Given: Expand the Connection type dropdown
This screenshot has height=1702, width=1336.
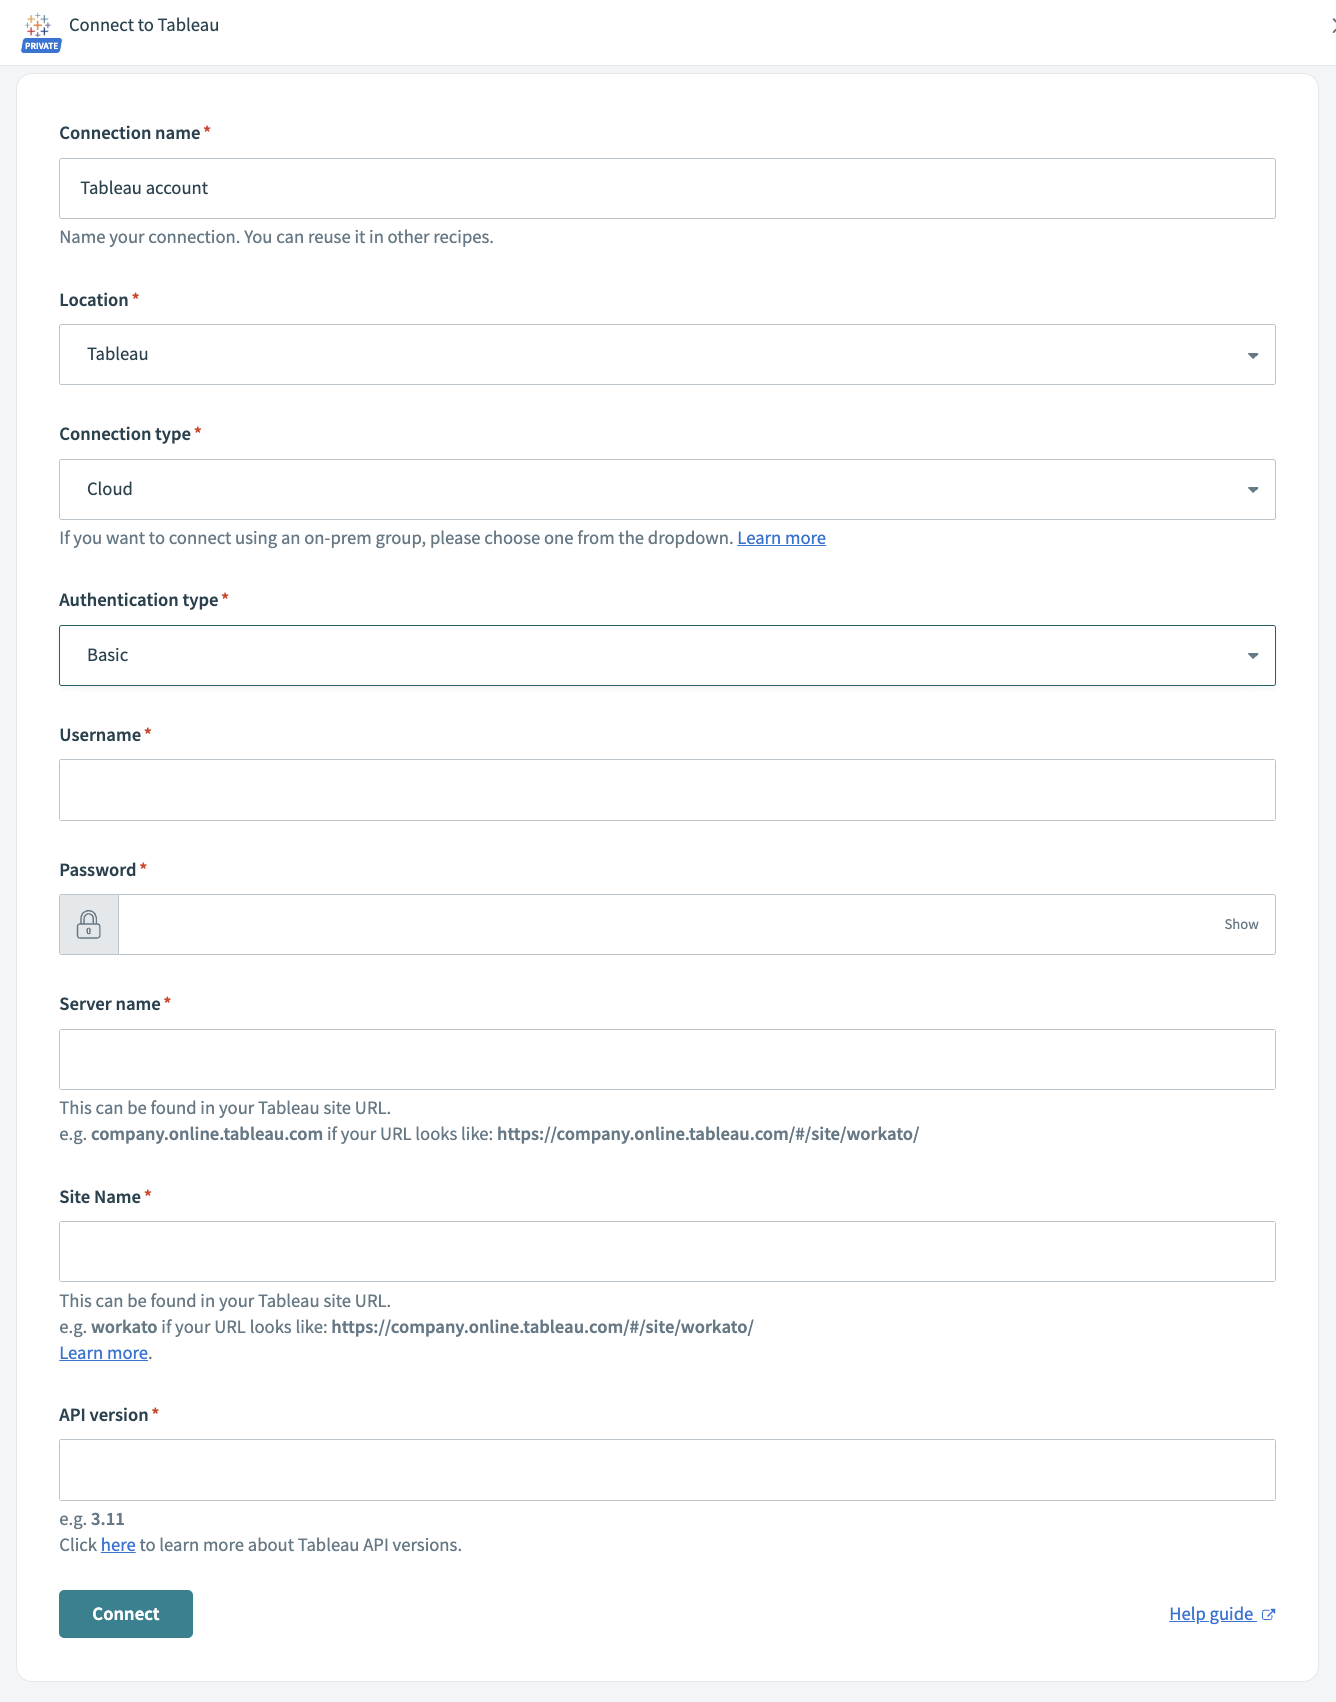Looking at the screenshot, I should pyautogui.click(x=666, y=490).
